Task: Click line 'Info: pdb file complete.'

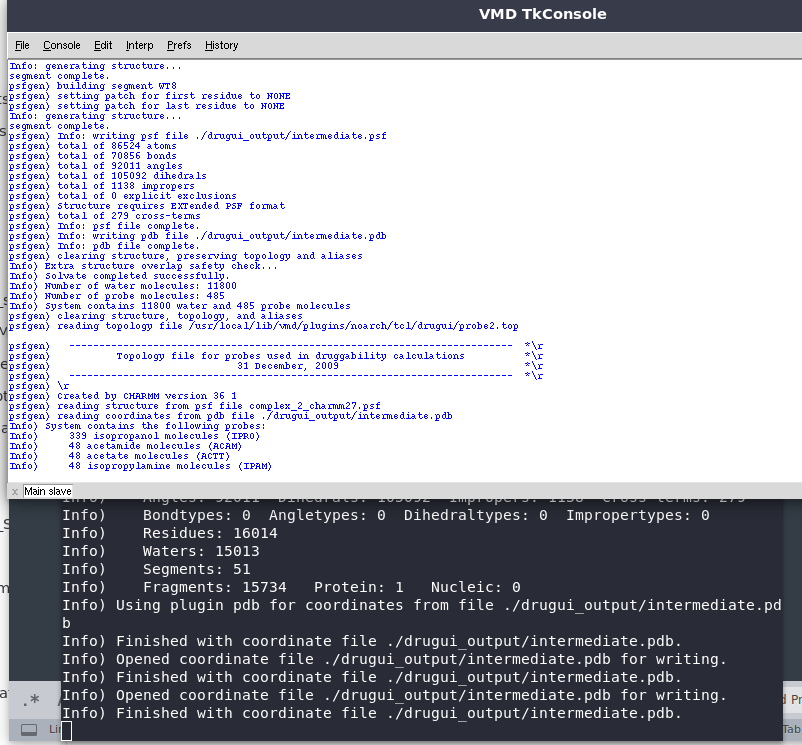Action: pyautogui.click(x=104, y=246)
